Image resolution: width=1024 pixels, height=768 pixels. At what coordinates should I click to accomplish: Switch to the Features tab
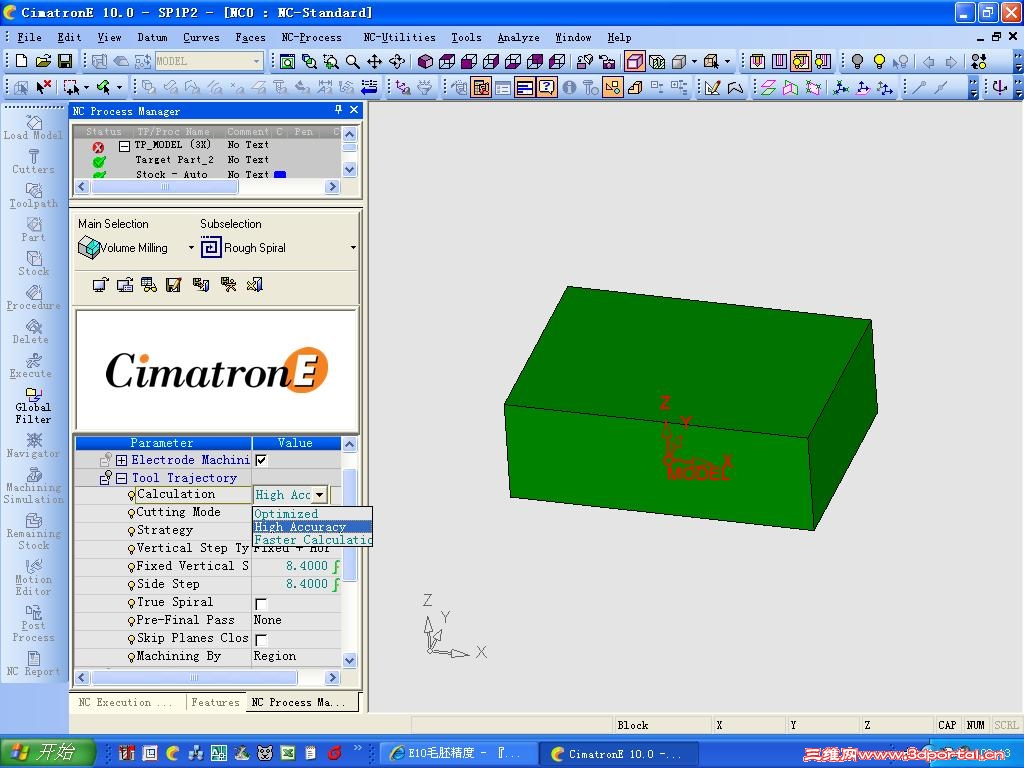click(215, 702)
